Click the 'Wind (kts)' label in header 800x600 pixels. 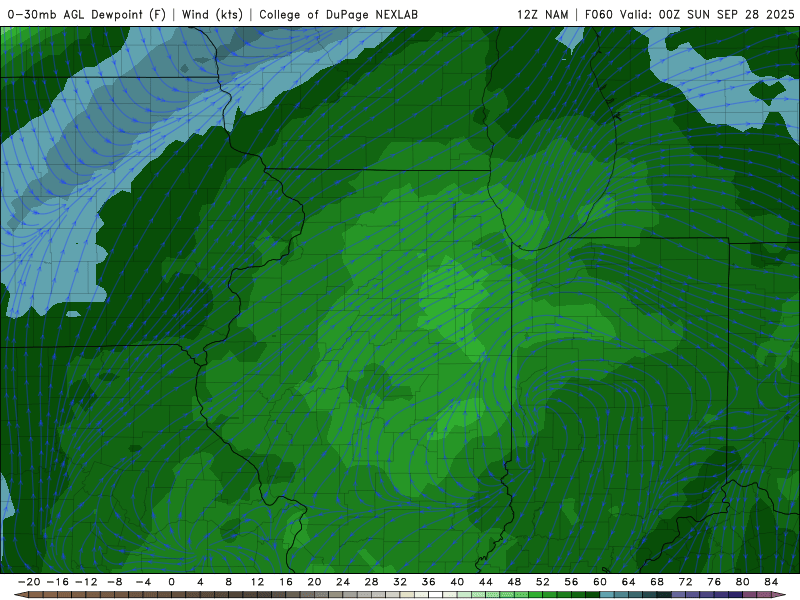click(212, 14)
